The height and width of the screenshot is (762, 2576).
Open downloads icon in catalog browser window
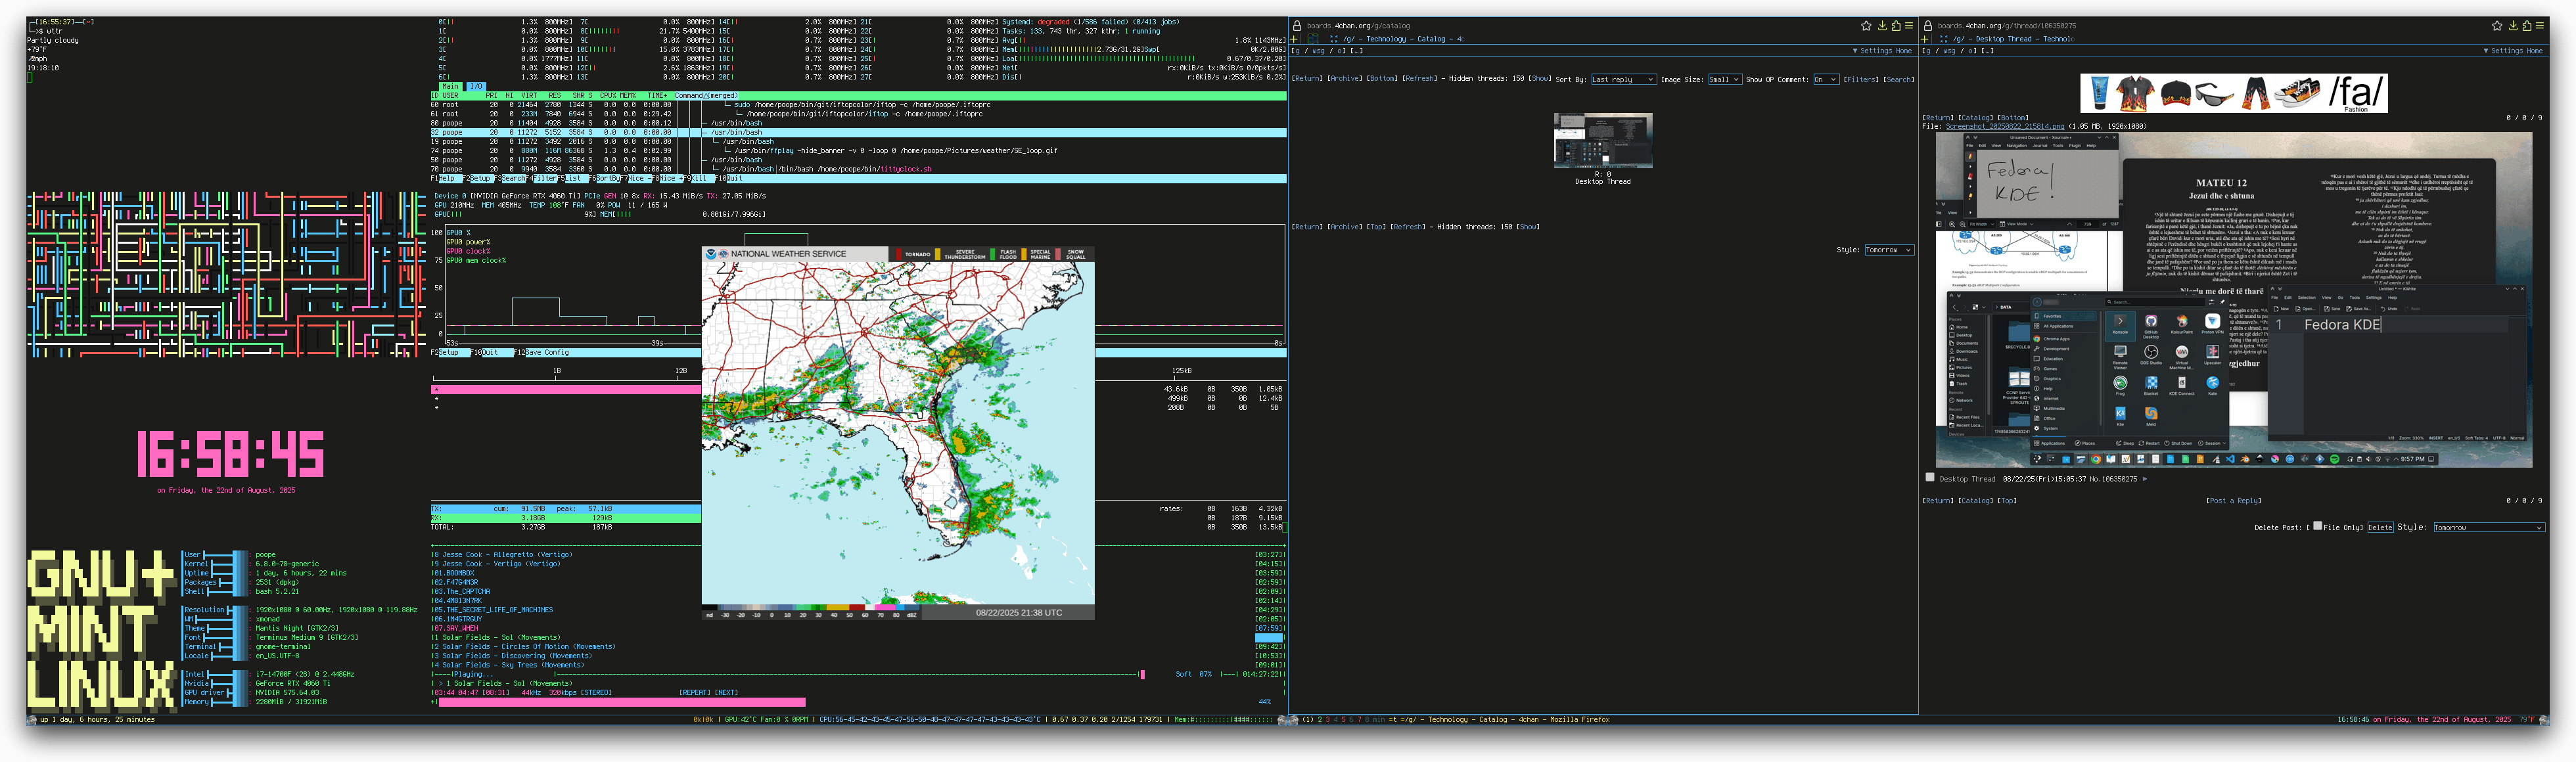1882,26
